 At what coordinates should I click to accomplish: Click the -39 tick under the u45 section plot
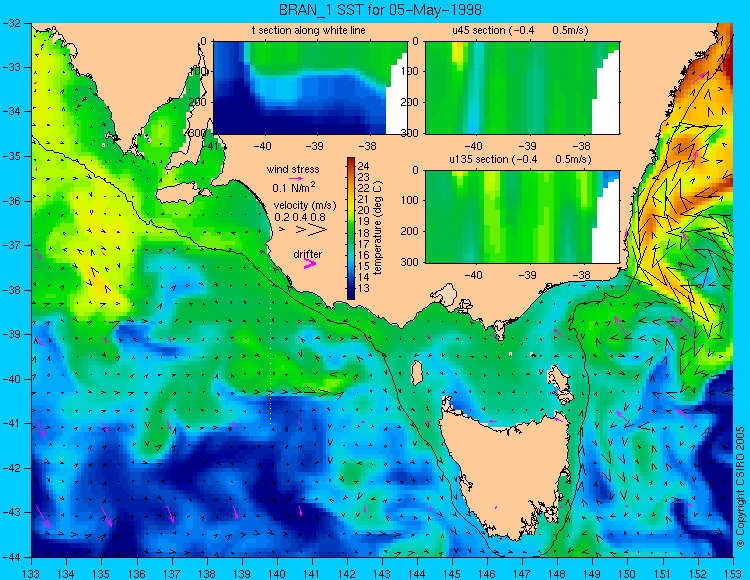point(528,146)
